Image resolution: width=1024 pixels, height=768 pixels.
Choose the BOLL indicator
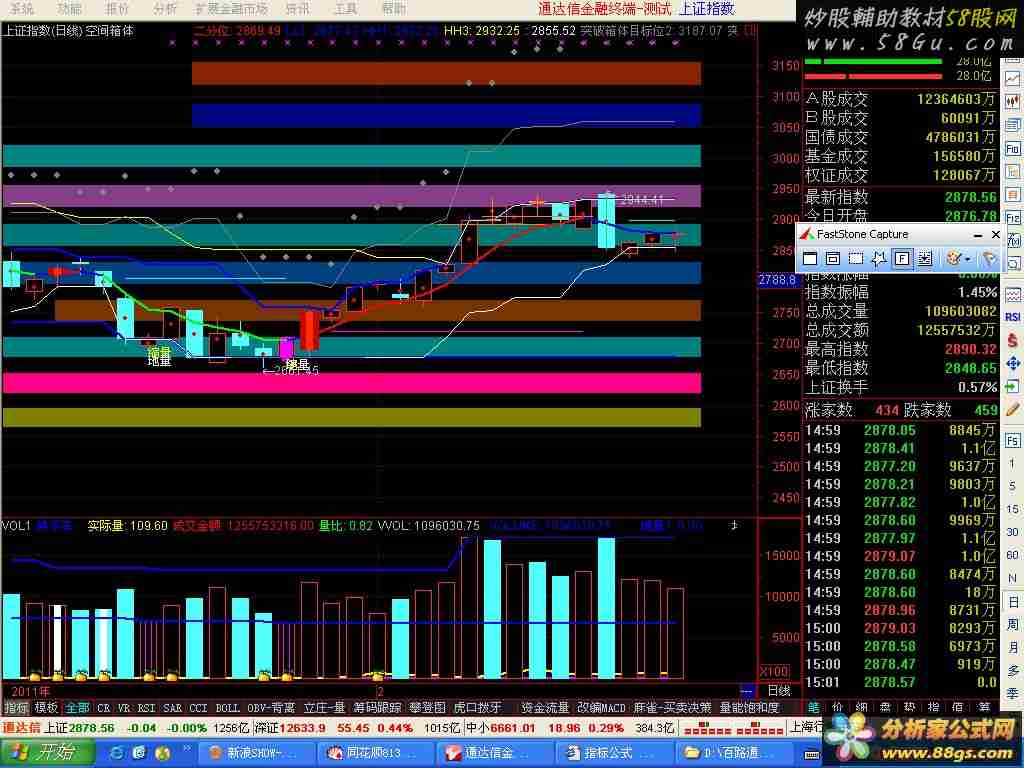228,707
